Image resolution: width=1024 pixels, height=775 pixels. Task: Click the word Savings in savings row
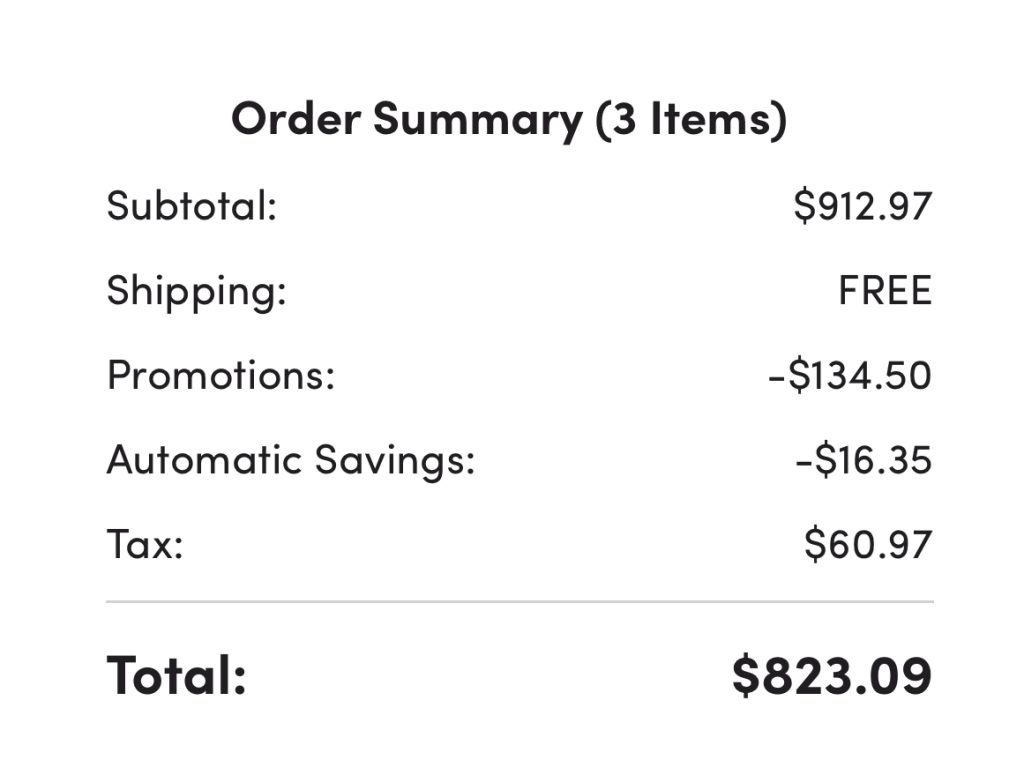[395, 460]
